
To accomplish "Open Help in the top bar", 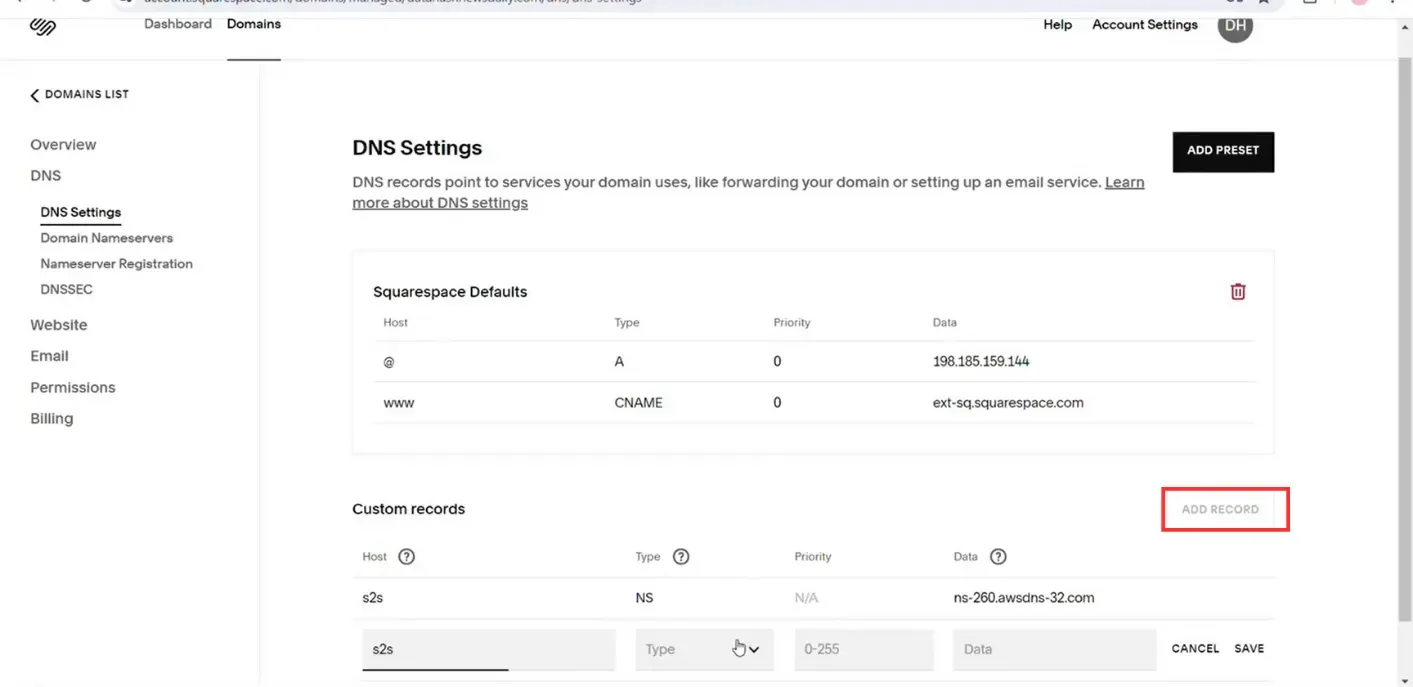I will tap(1057, 25).
